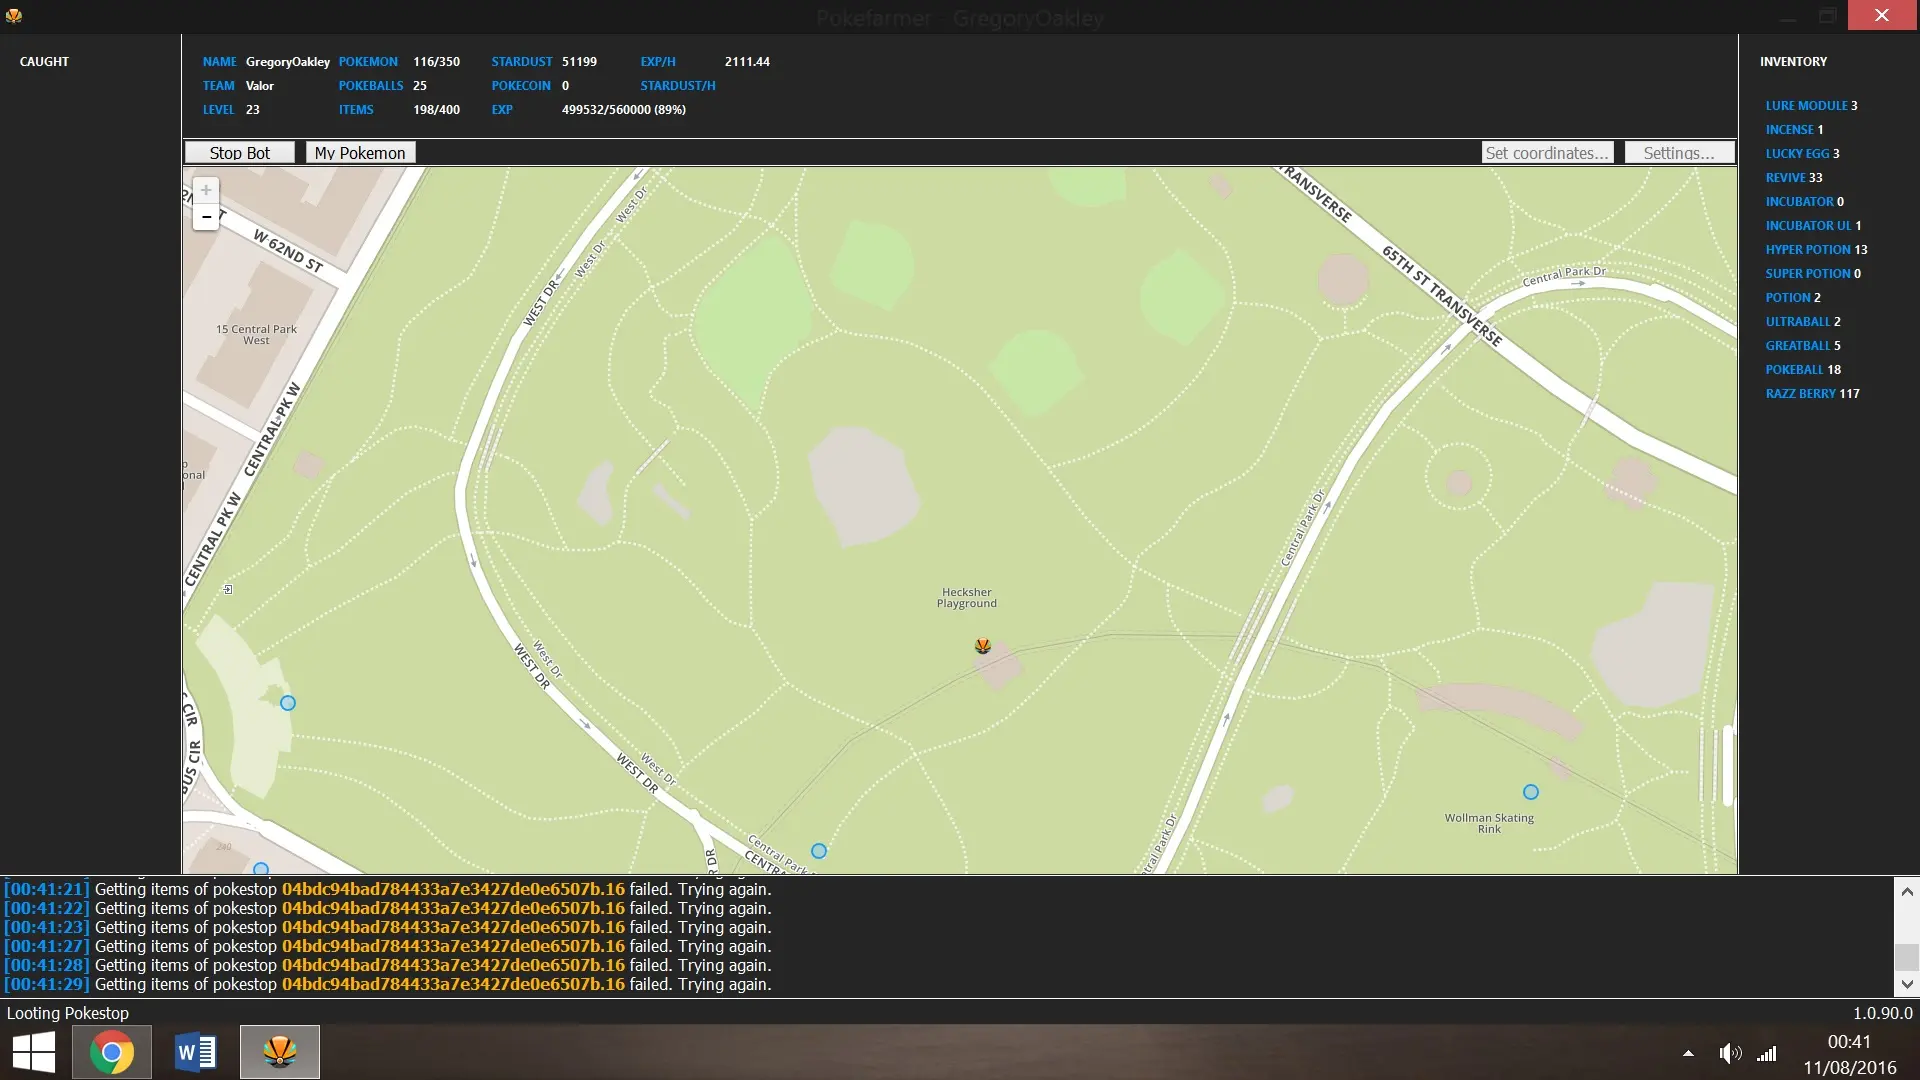Switch to Google Chrome in taskbar

[112, 1052]
